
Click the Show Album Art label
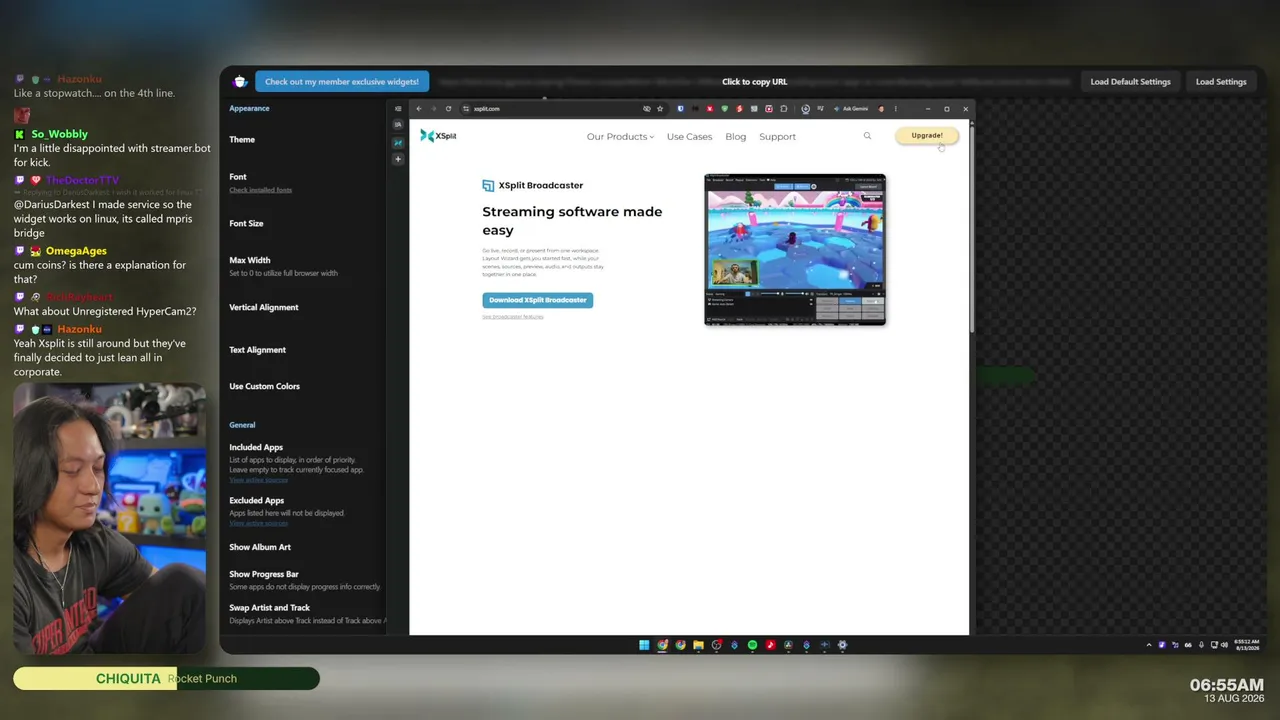pos(260,547)
